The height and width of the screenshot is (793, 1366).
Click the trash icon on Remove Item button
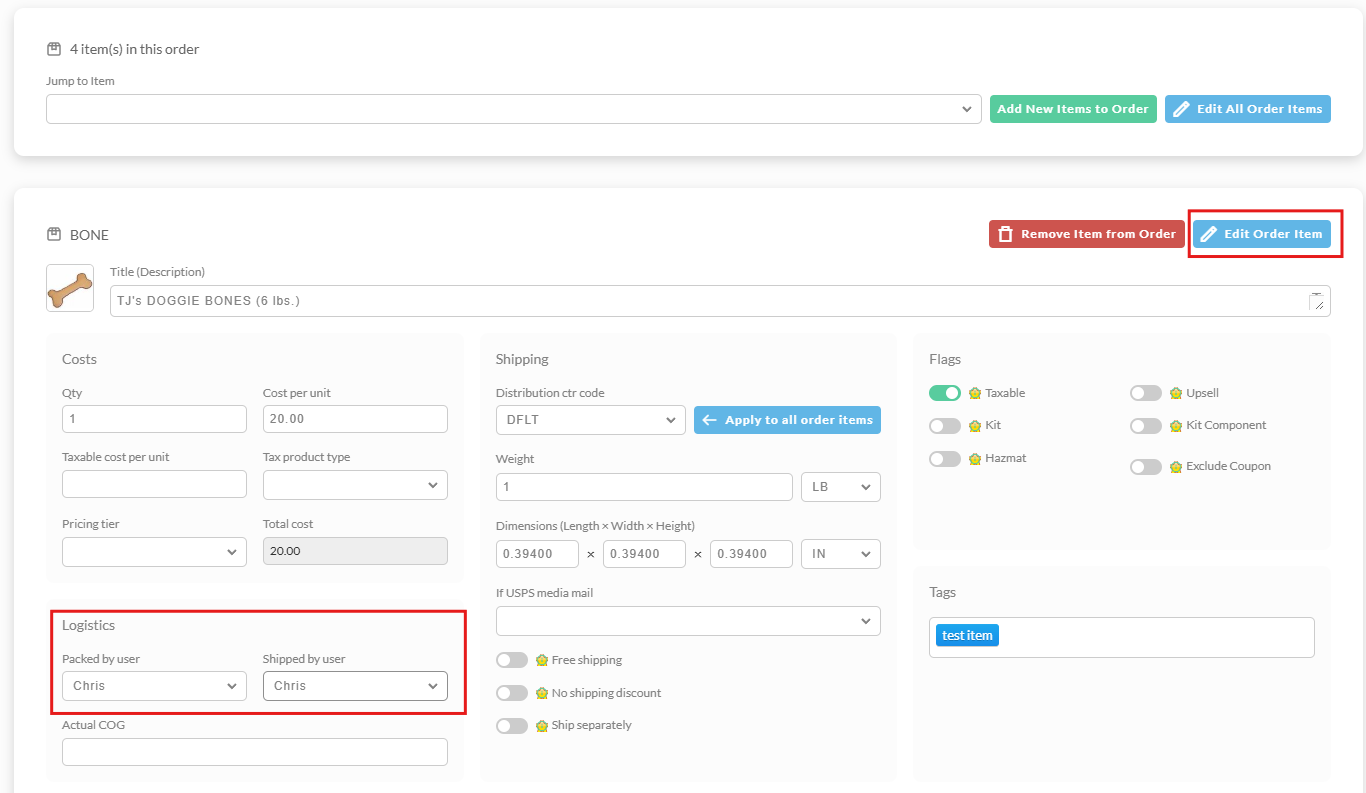1006,234
